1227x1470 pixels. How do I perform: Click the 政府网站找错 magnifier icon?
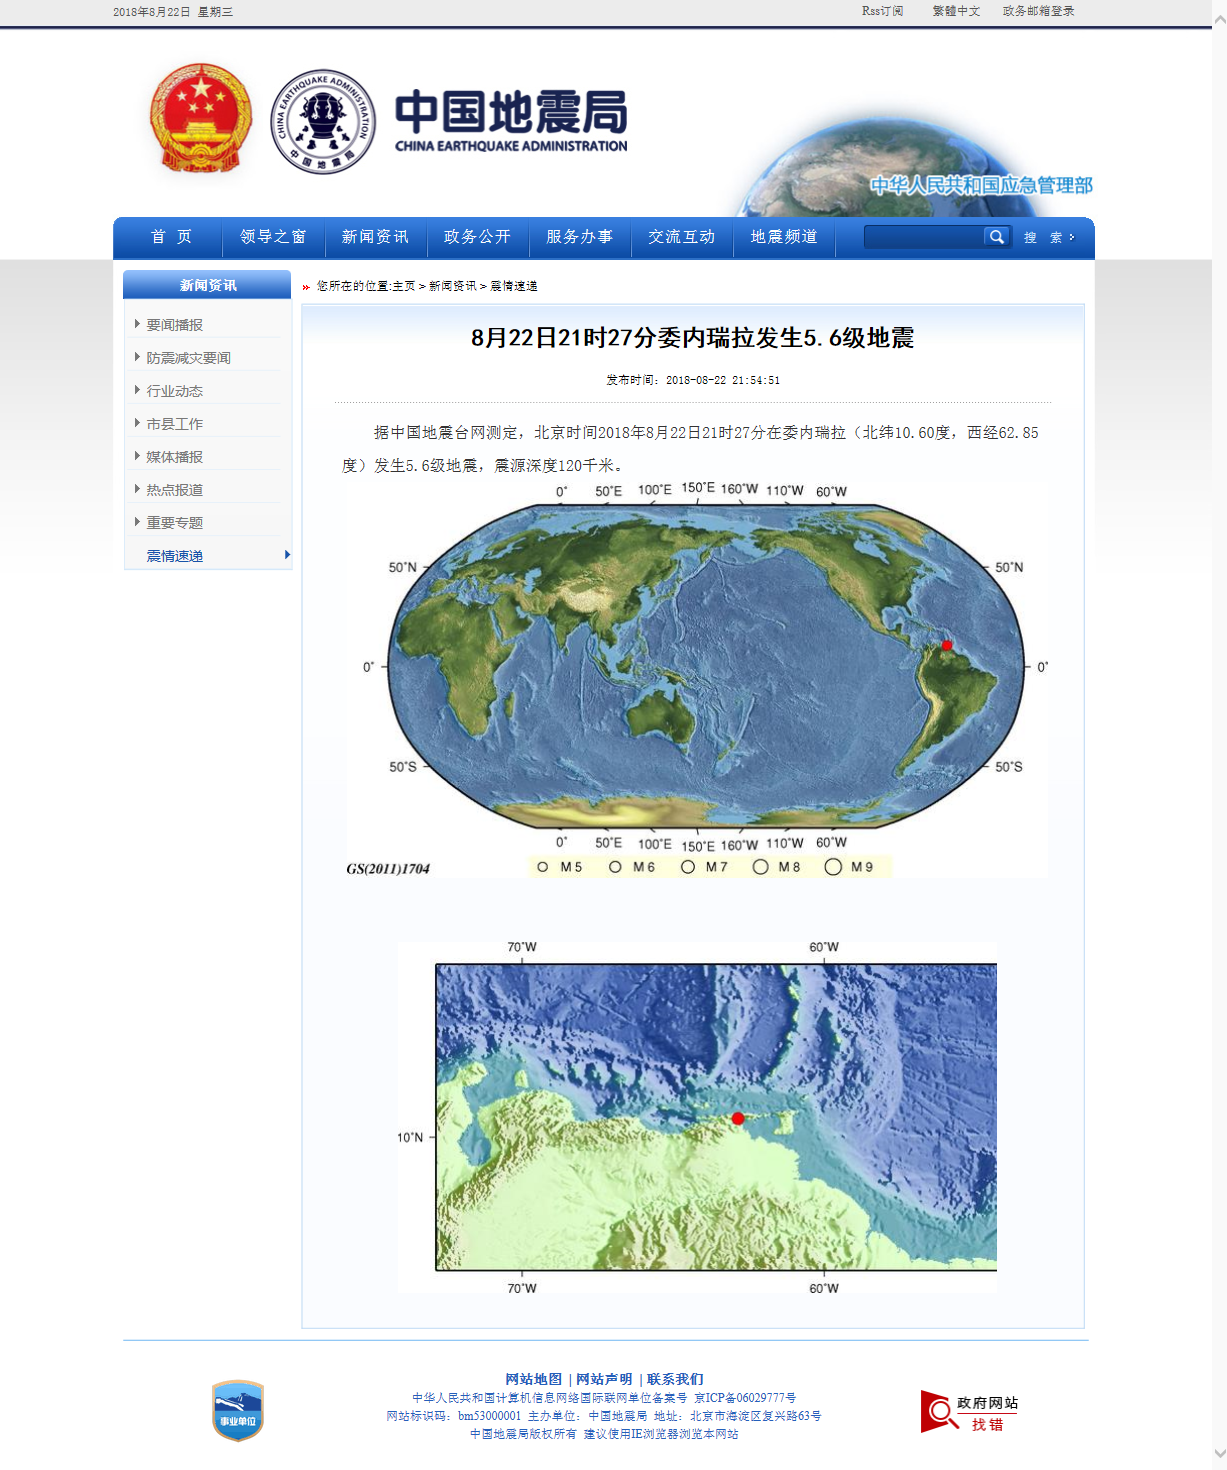coord(936,1411)
